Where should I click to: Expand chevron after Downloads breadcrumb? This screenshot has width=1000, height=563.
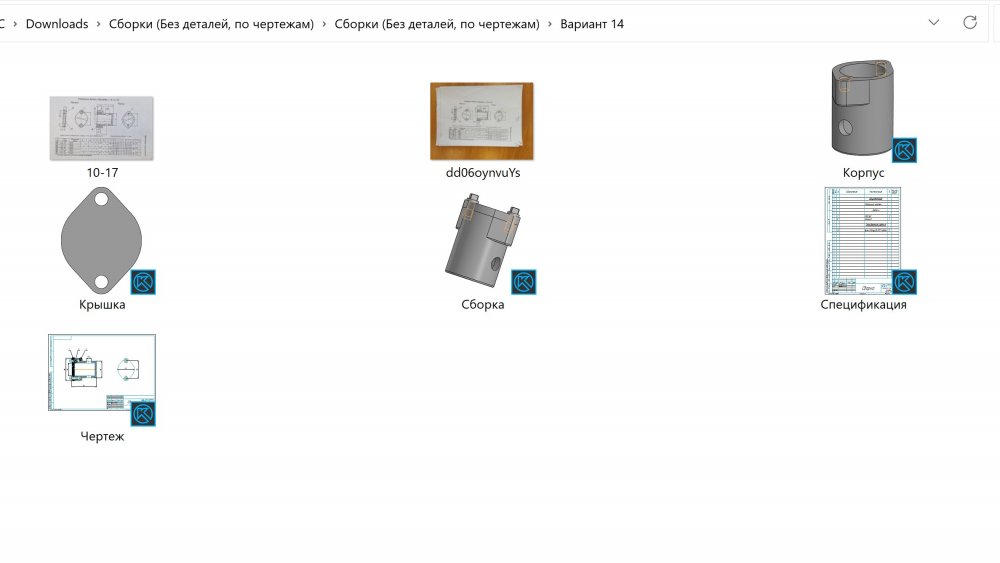[98, 24]
